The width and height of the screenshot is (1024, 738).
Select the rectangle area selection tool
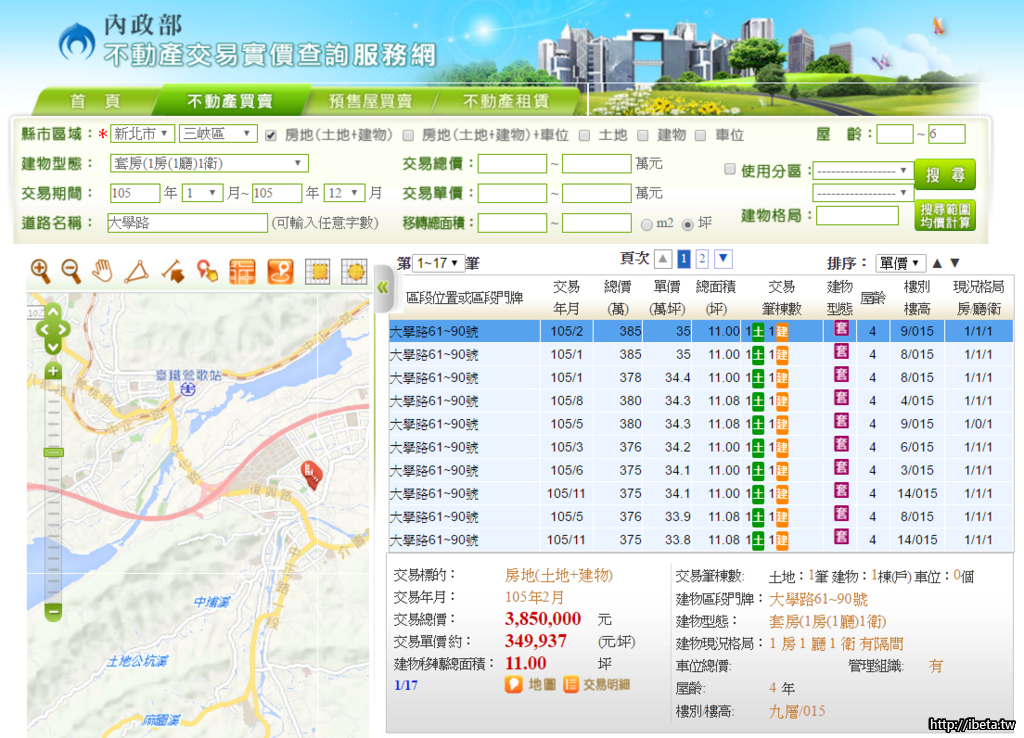(x=317, y=270)
